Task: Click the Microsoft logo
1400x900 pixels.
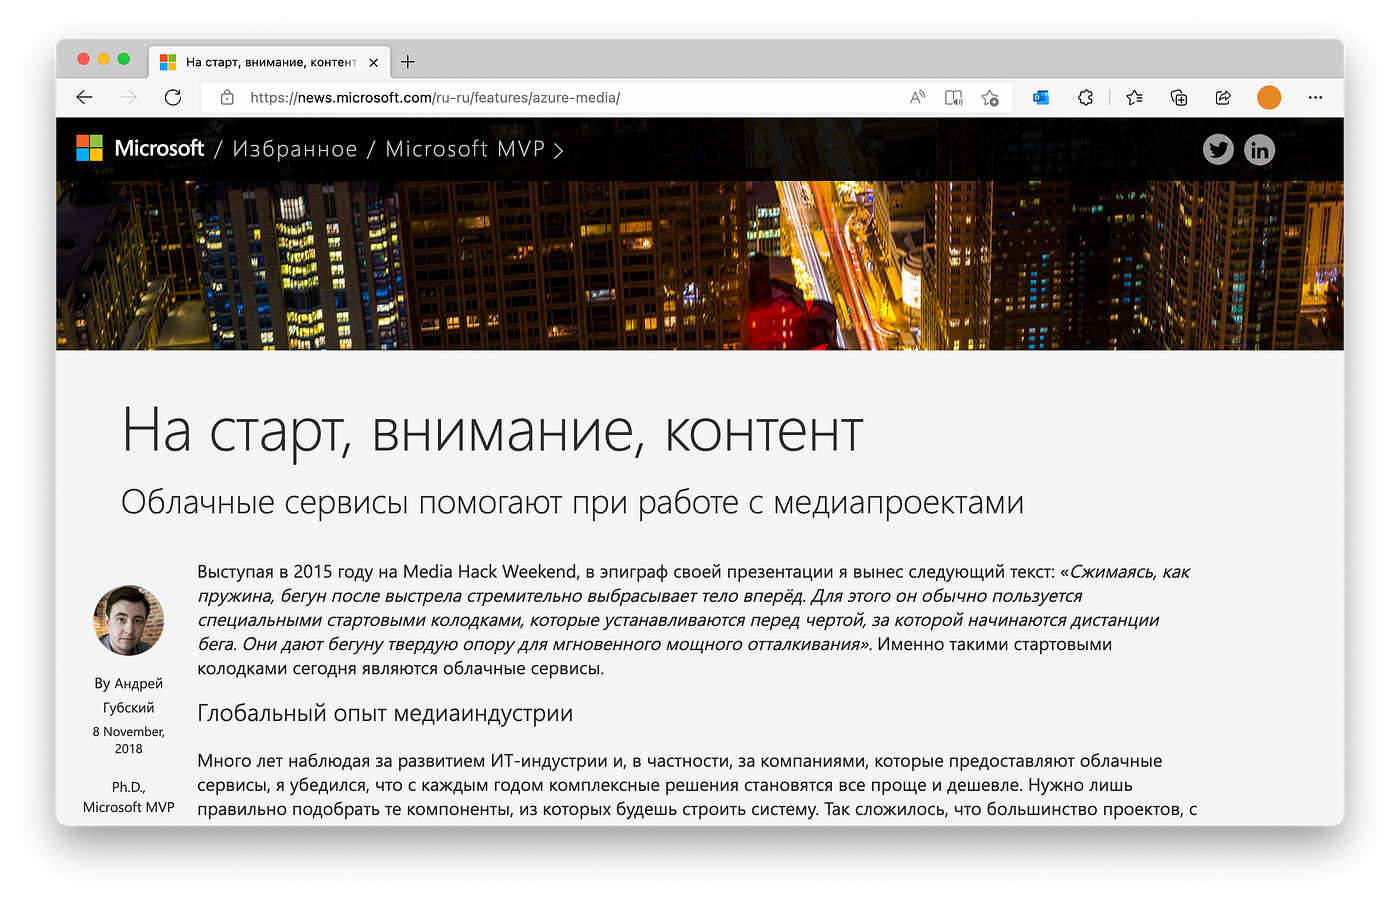Action: click(140, 148)
